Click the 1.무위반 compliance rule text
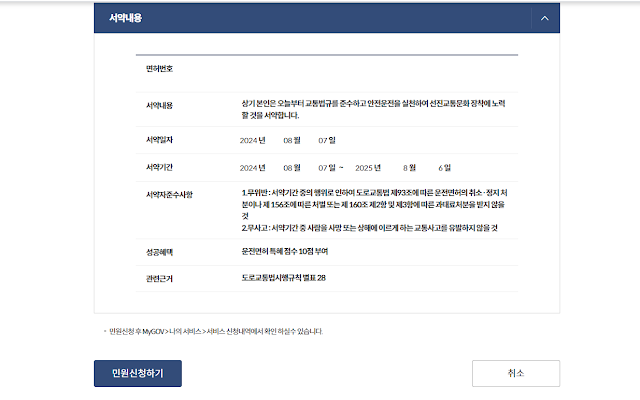Screen dimensions: 640x400 [374, 204]
